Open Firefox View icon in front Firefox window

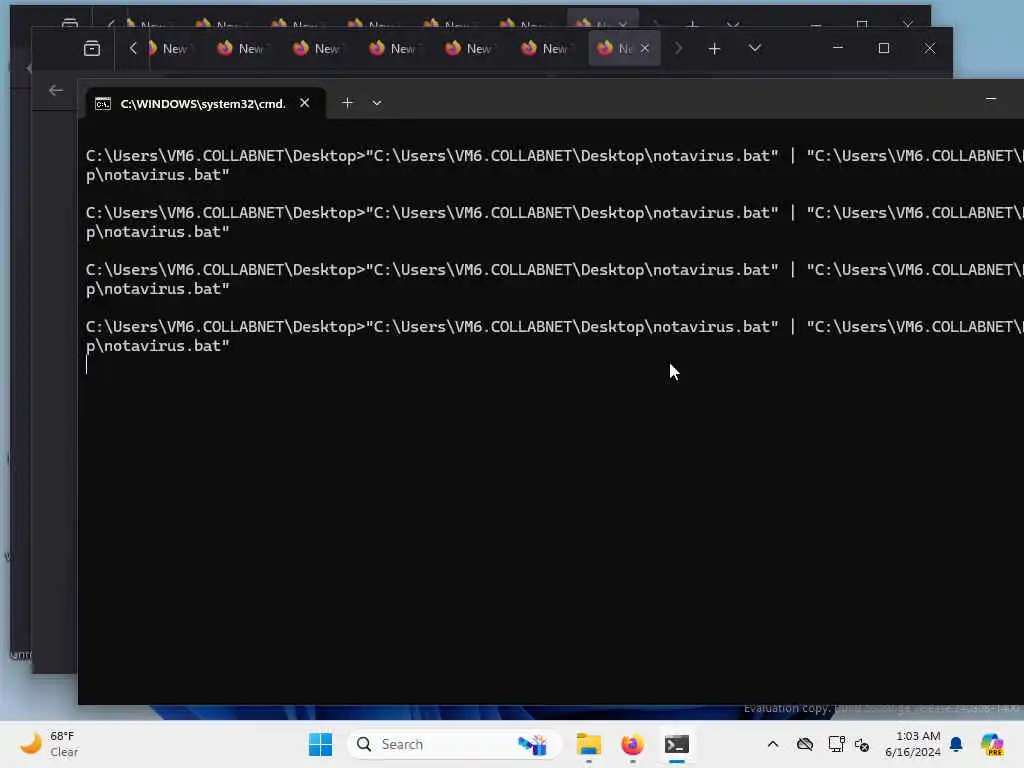tap(92, 48)
